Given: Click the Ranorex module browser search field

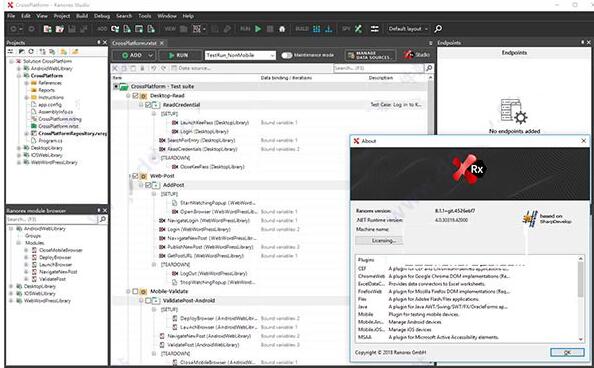Looking at the screenshot, I should 52,219.
